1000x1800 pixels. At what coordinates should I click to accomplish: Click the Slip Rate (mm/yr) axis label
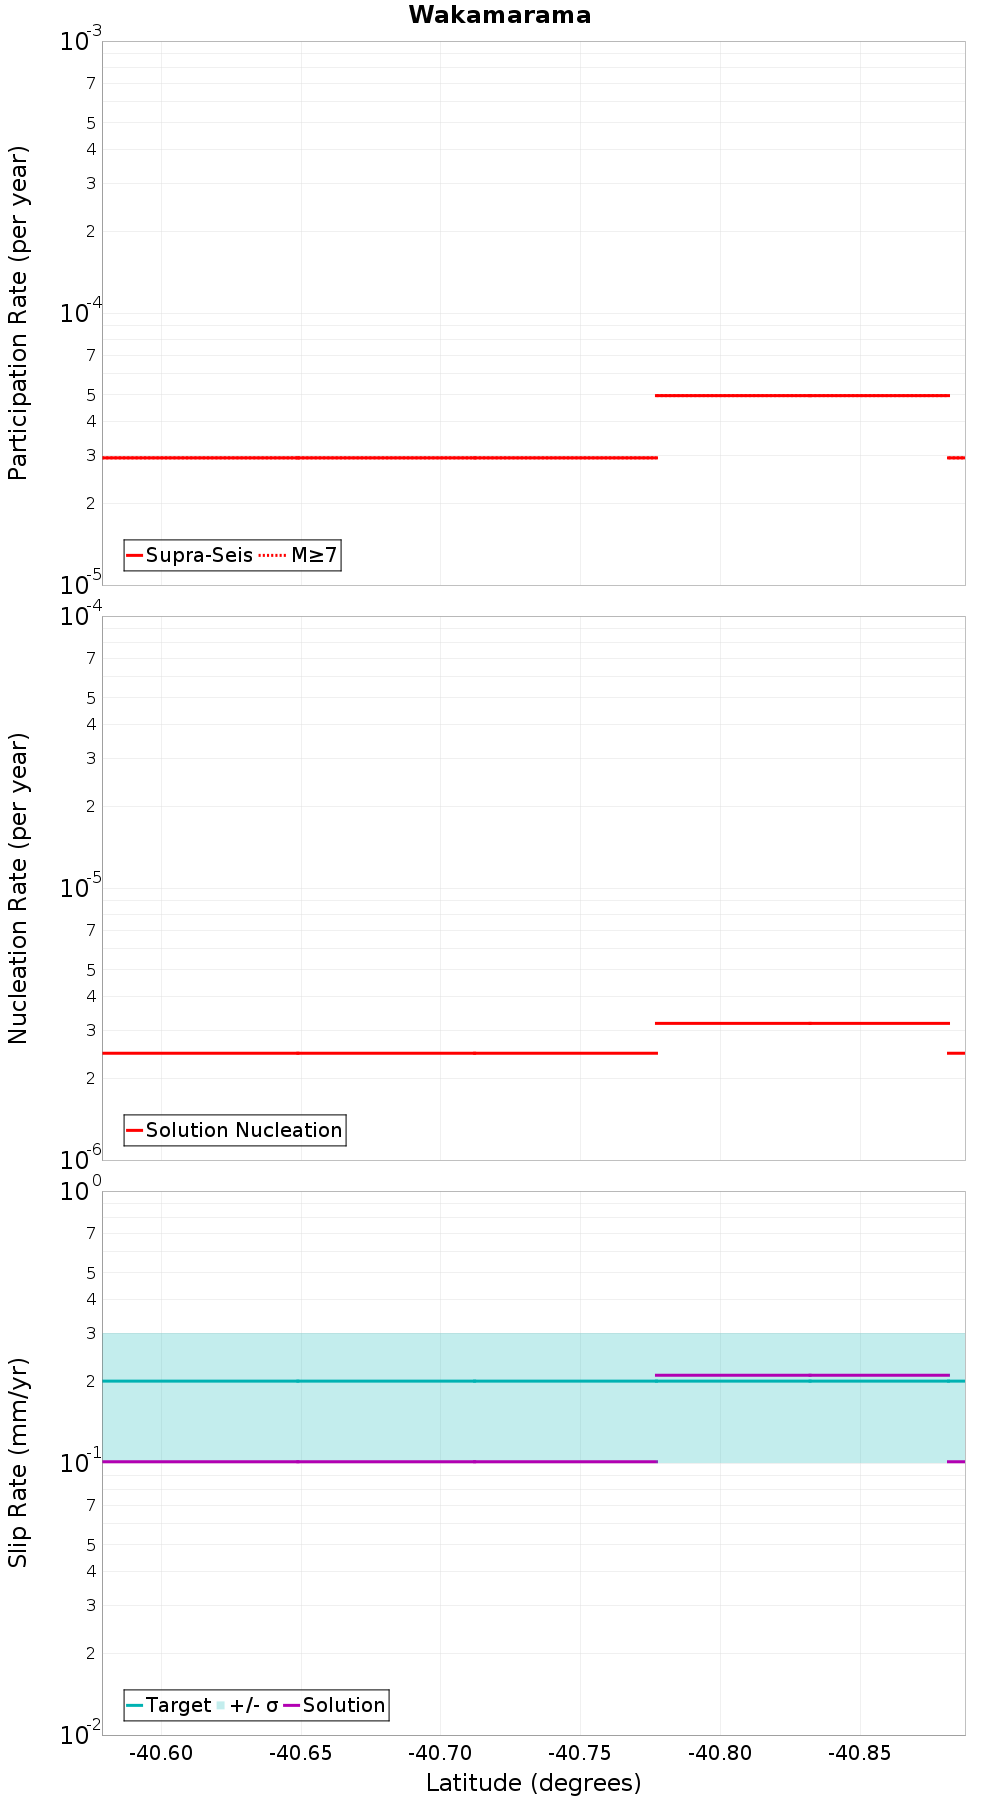19,1462
